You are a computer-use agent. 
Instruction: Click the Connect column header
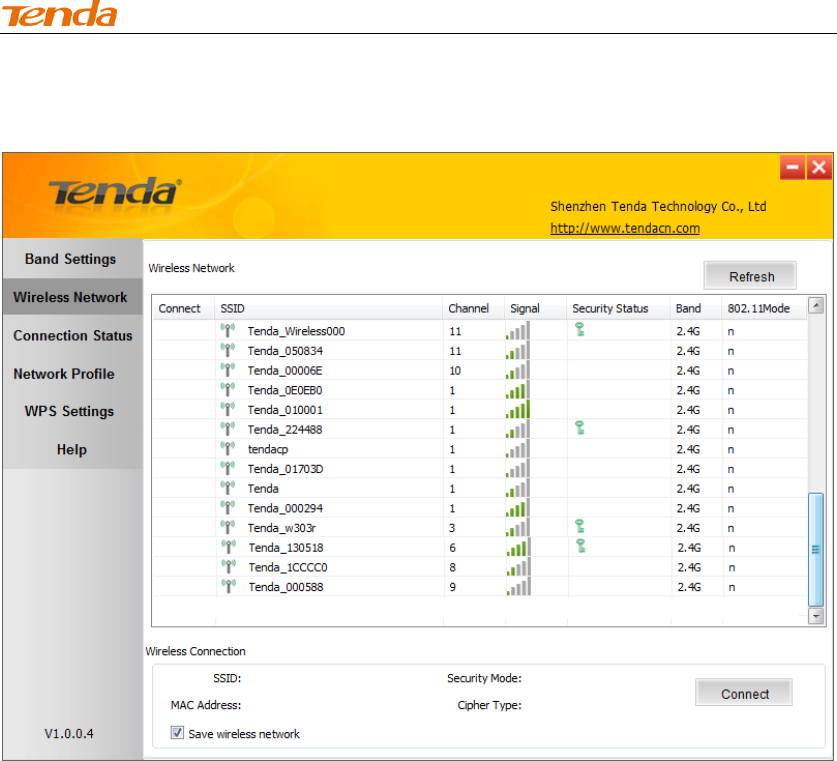point(184,308)
